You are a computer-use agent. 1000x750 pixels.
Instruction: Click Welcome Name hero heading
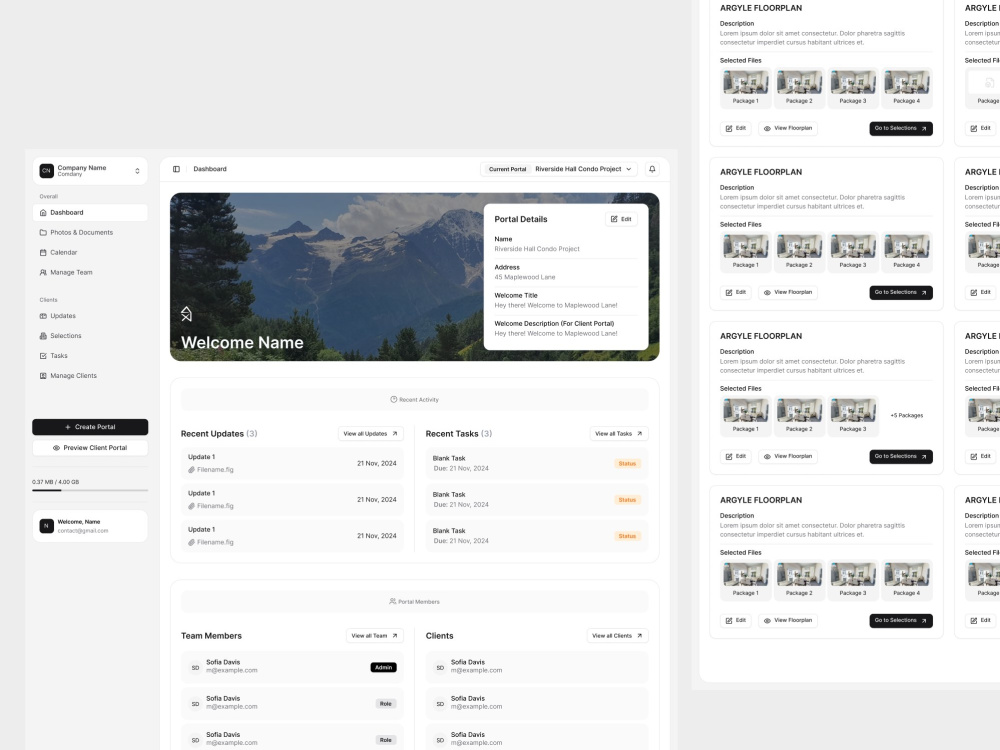pyautogui.click(x=242, y=342)
